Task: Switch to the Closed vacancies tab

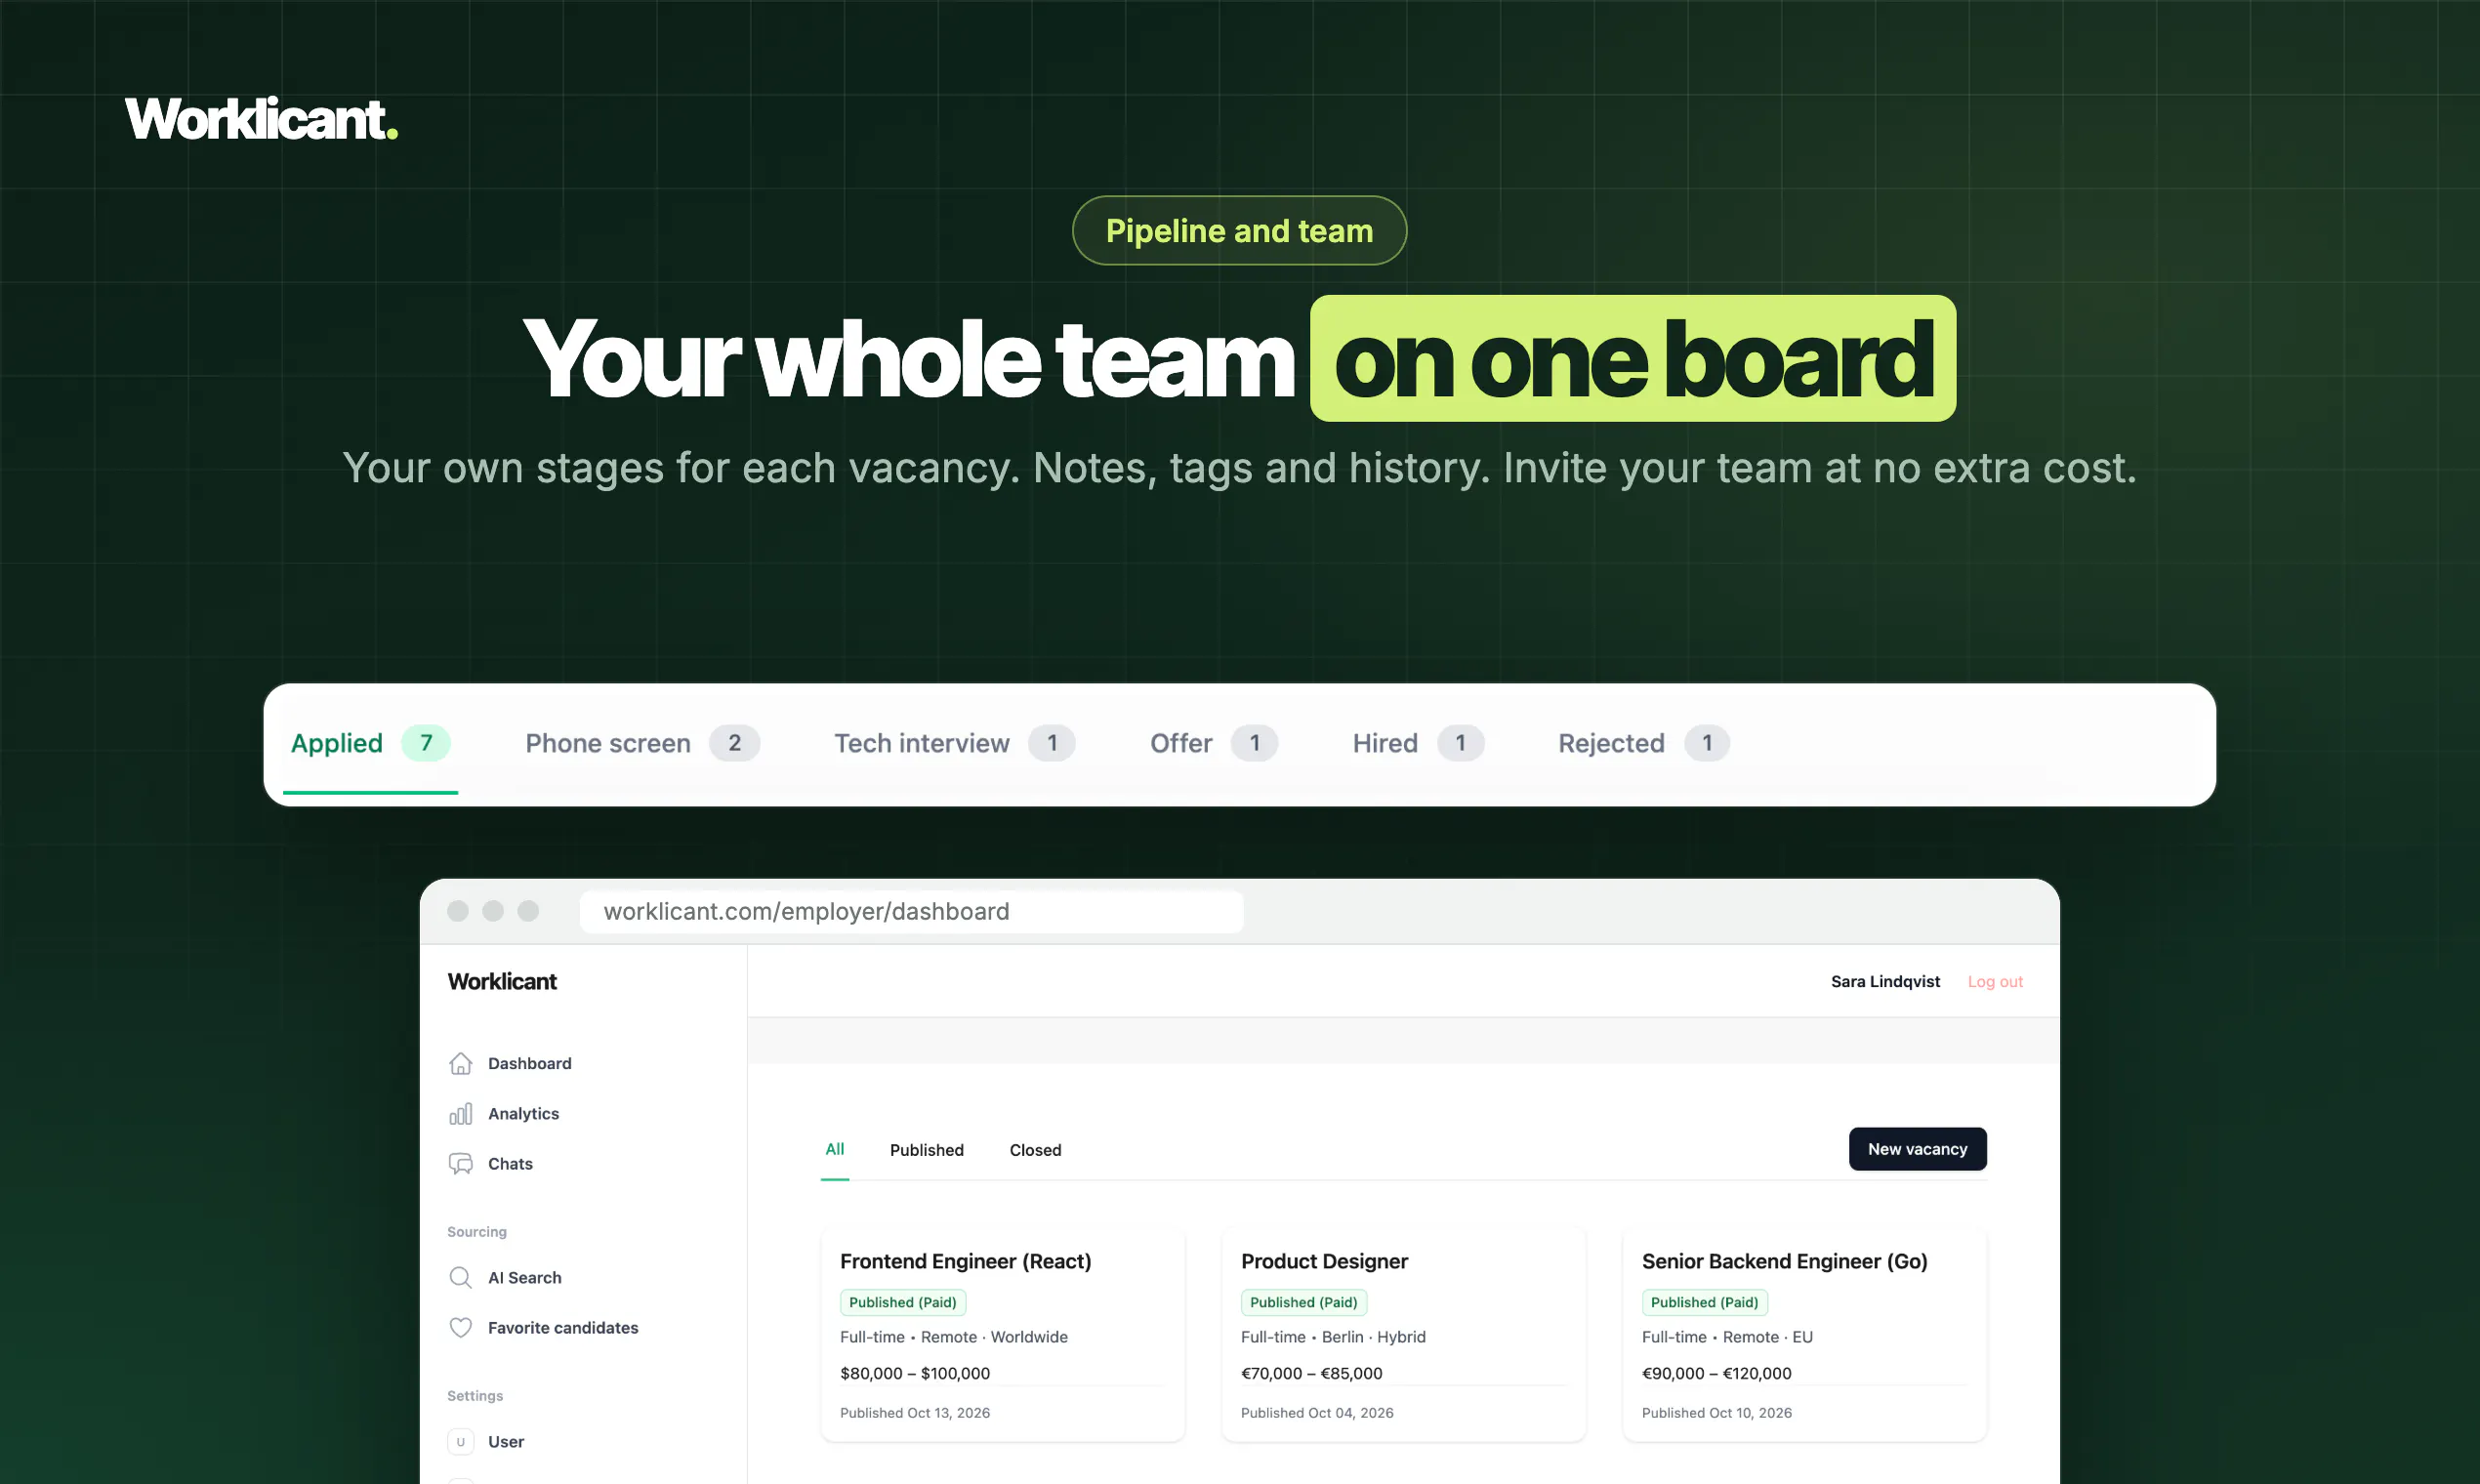Action: 1035,1149
